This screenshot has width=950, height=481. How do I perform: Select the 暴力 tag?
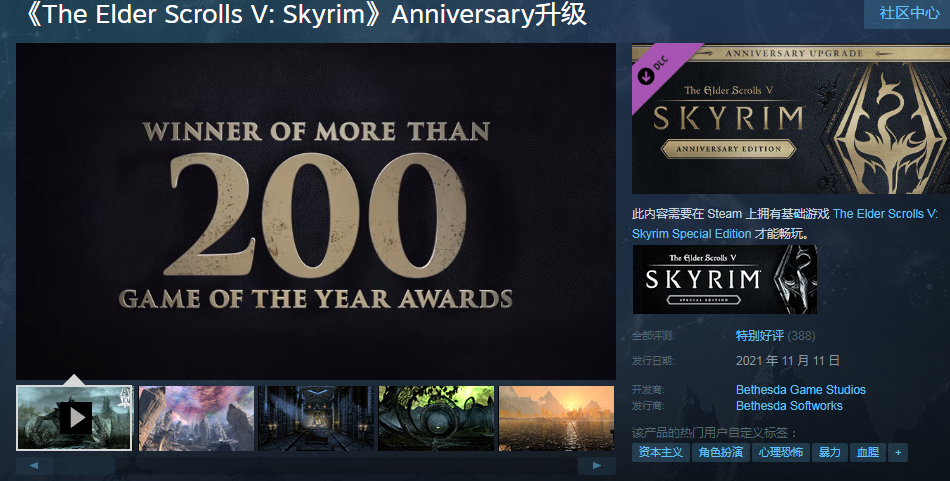coord(829,453)
